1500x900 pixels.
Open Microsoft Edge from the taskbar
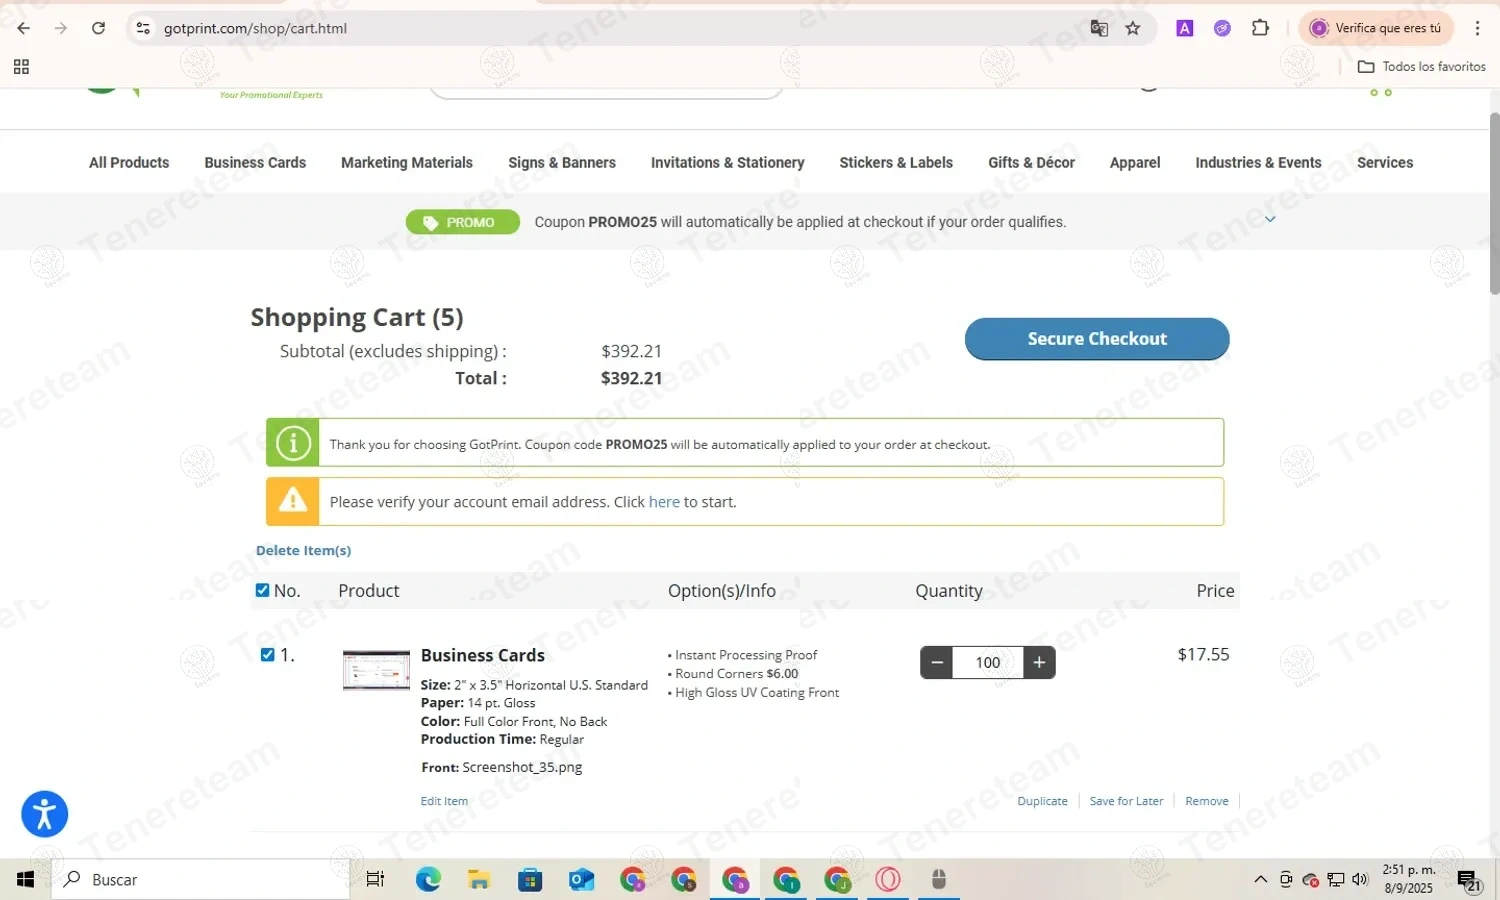tap(428, 880)
